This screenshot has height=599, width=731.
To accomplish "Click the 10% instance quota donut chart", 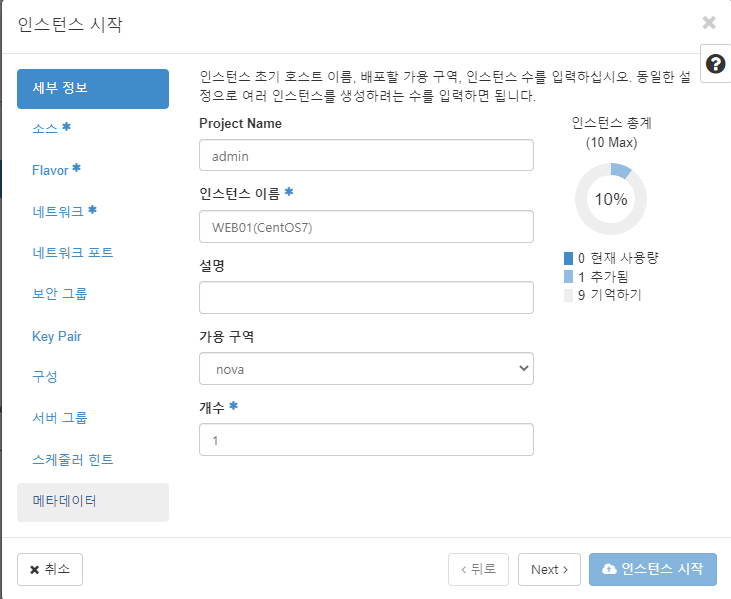I will pyautogui.click(x=611, y=199).
